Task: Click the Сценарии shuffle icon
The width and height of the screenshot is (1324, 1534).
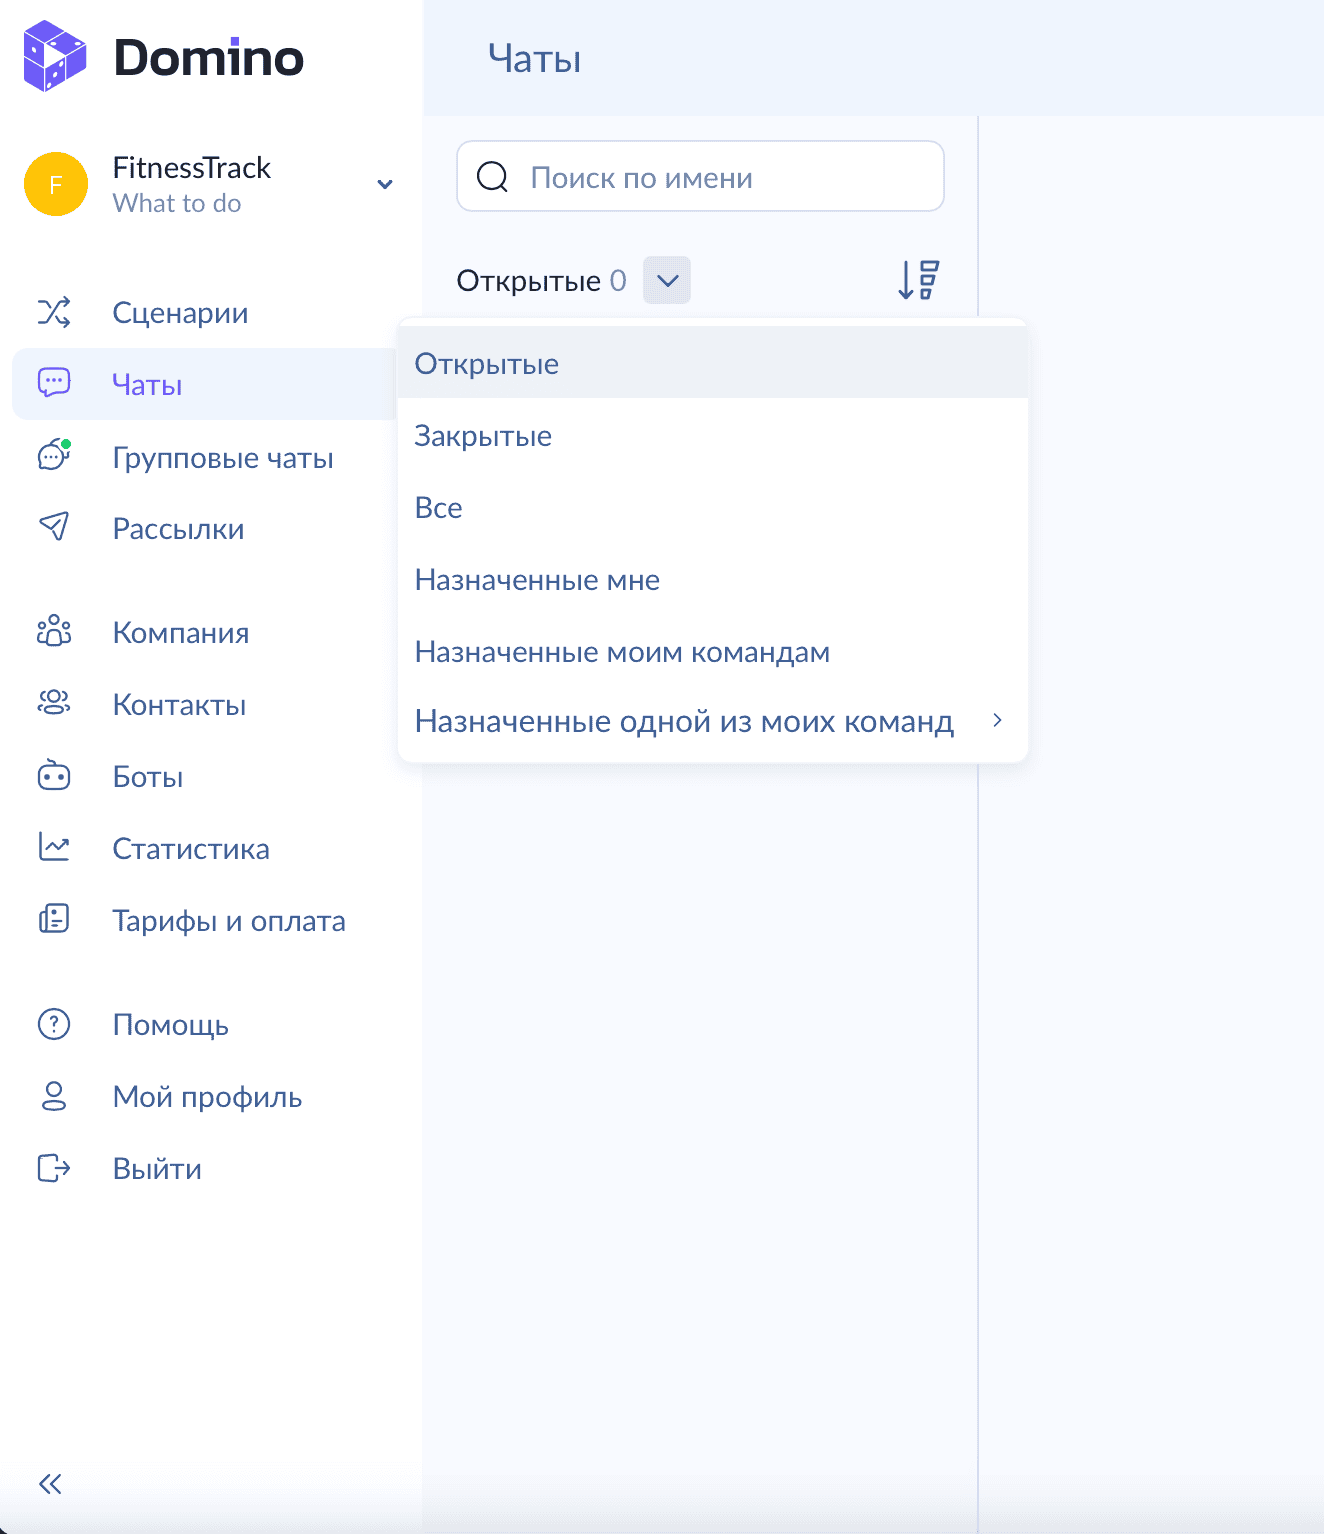Action: coord(54,312)
